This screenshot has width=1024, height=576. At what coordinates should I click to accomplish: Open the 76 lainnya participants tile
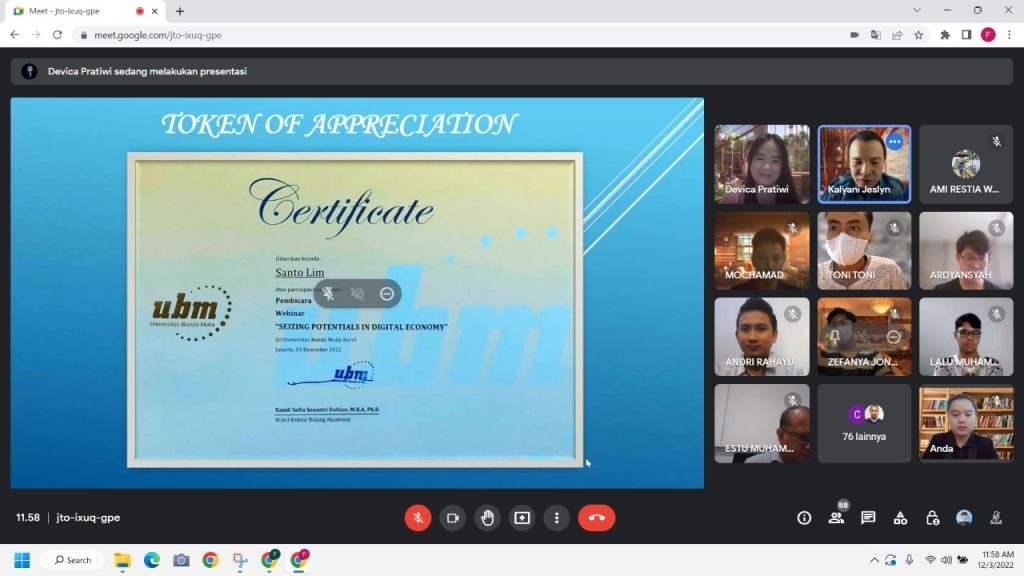864,423
